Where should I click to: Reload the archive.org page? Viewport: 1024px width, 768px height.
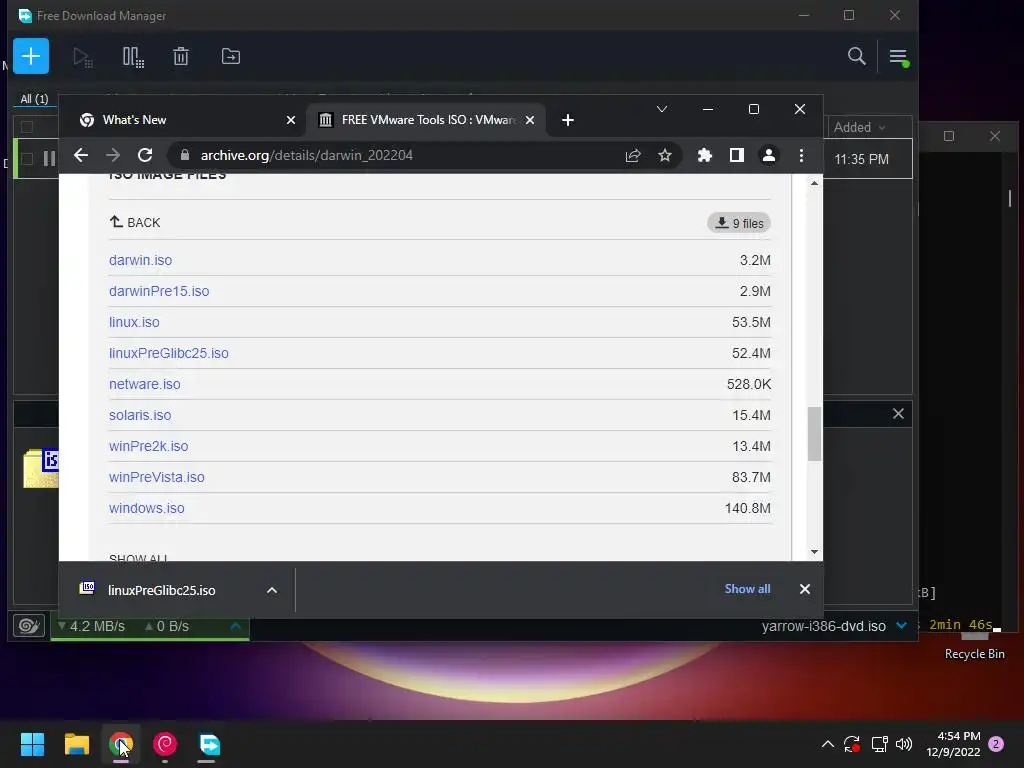[x=145, y=155]
